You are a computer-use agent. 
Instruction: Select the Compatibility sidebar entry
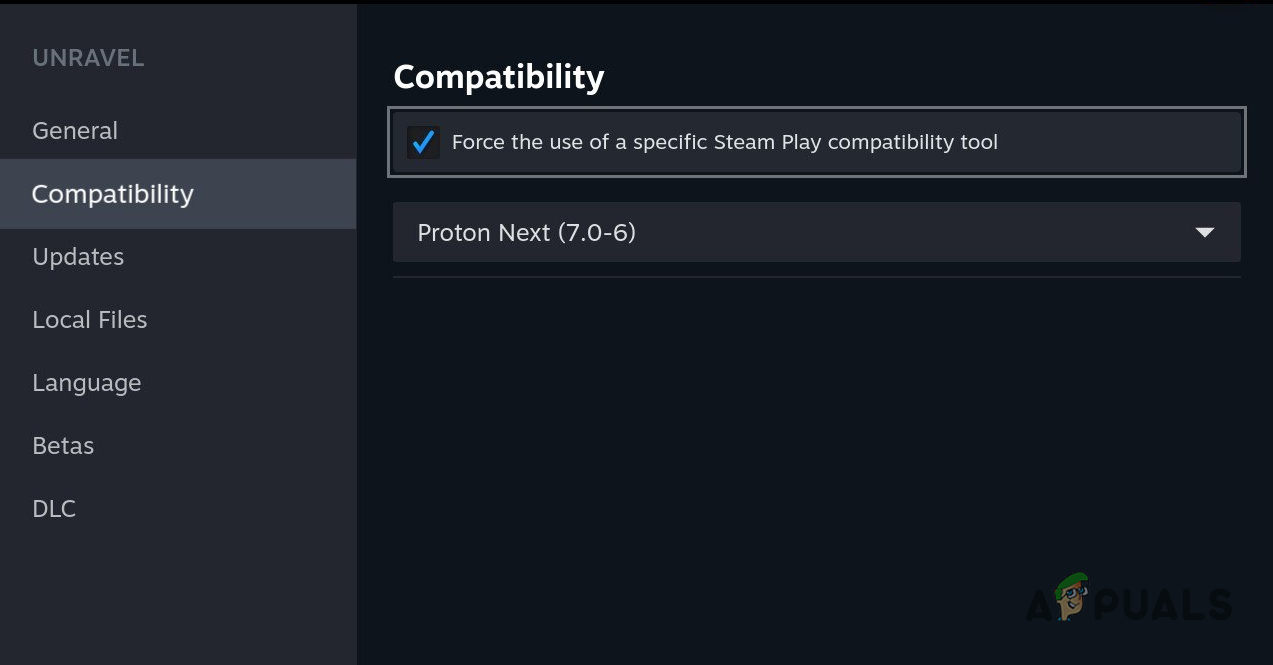tap(112, 193)
